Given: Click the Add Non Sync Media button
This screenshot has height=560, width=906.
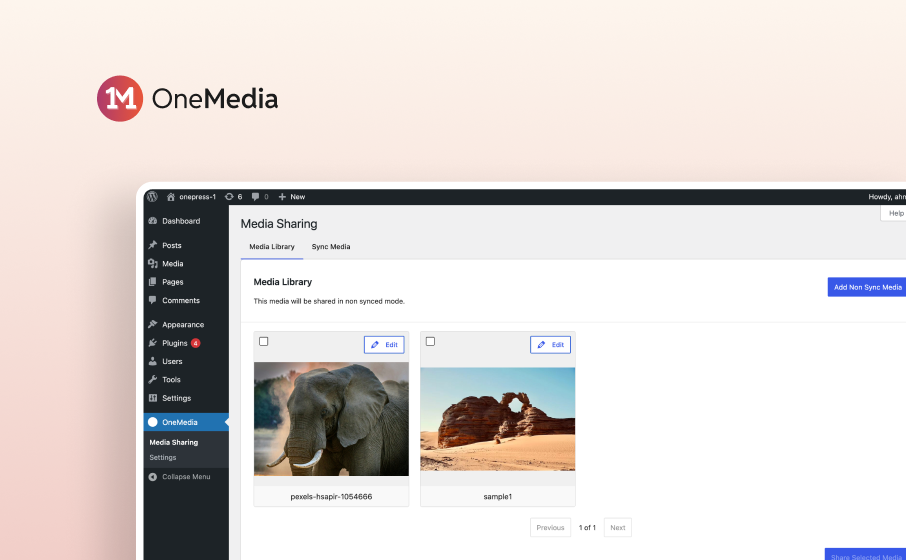Looking at the screenshot, I should 867,287.
